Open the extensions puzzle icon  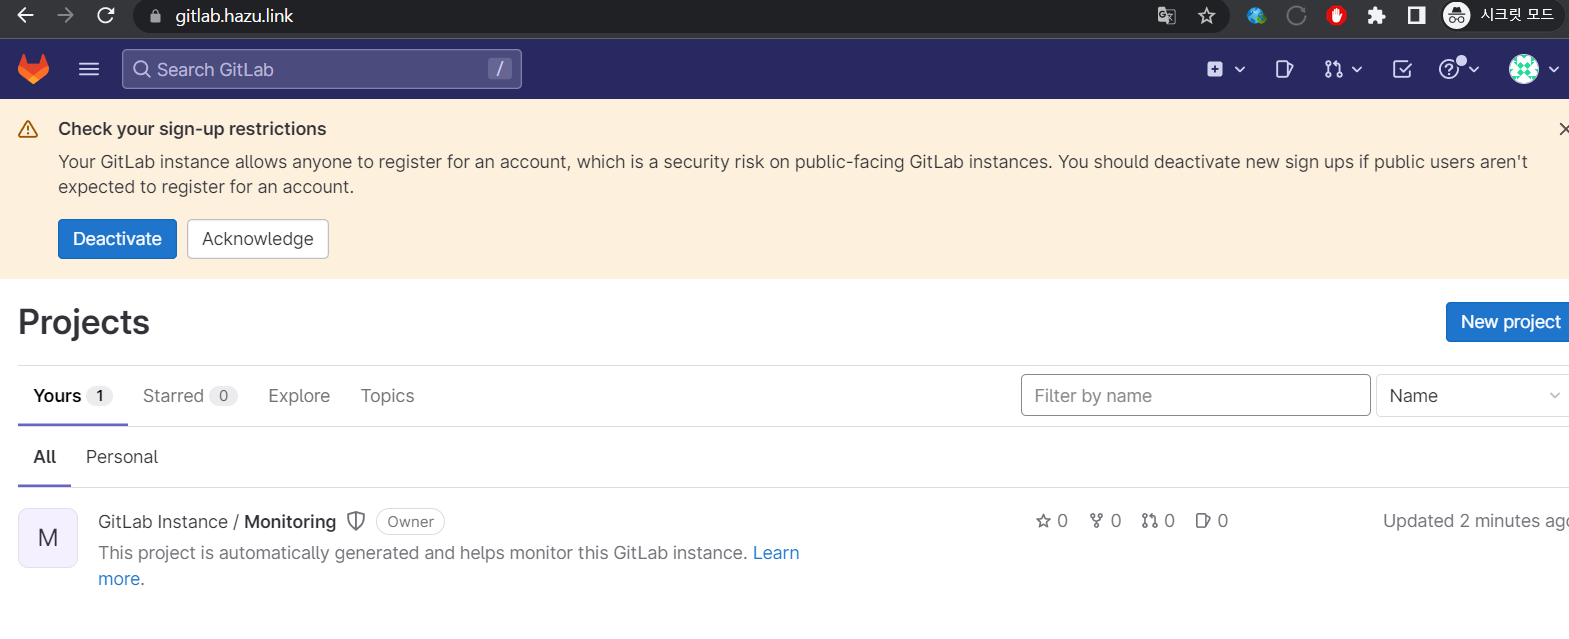1377,15
